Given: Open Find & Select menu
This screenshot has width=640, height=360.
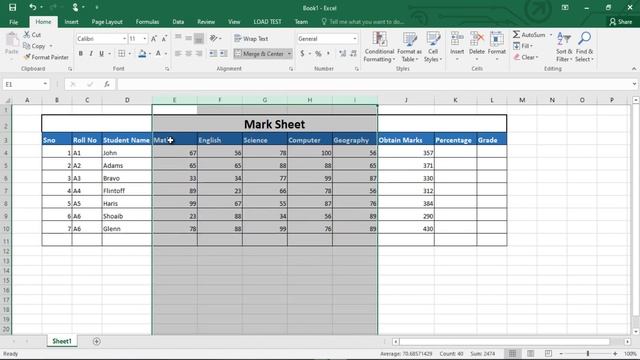Looking at the screenshot, I should tap(584, 47).
